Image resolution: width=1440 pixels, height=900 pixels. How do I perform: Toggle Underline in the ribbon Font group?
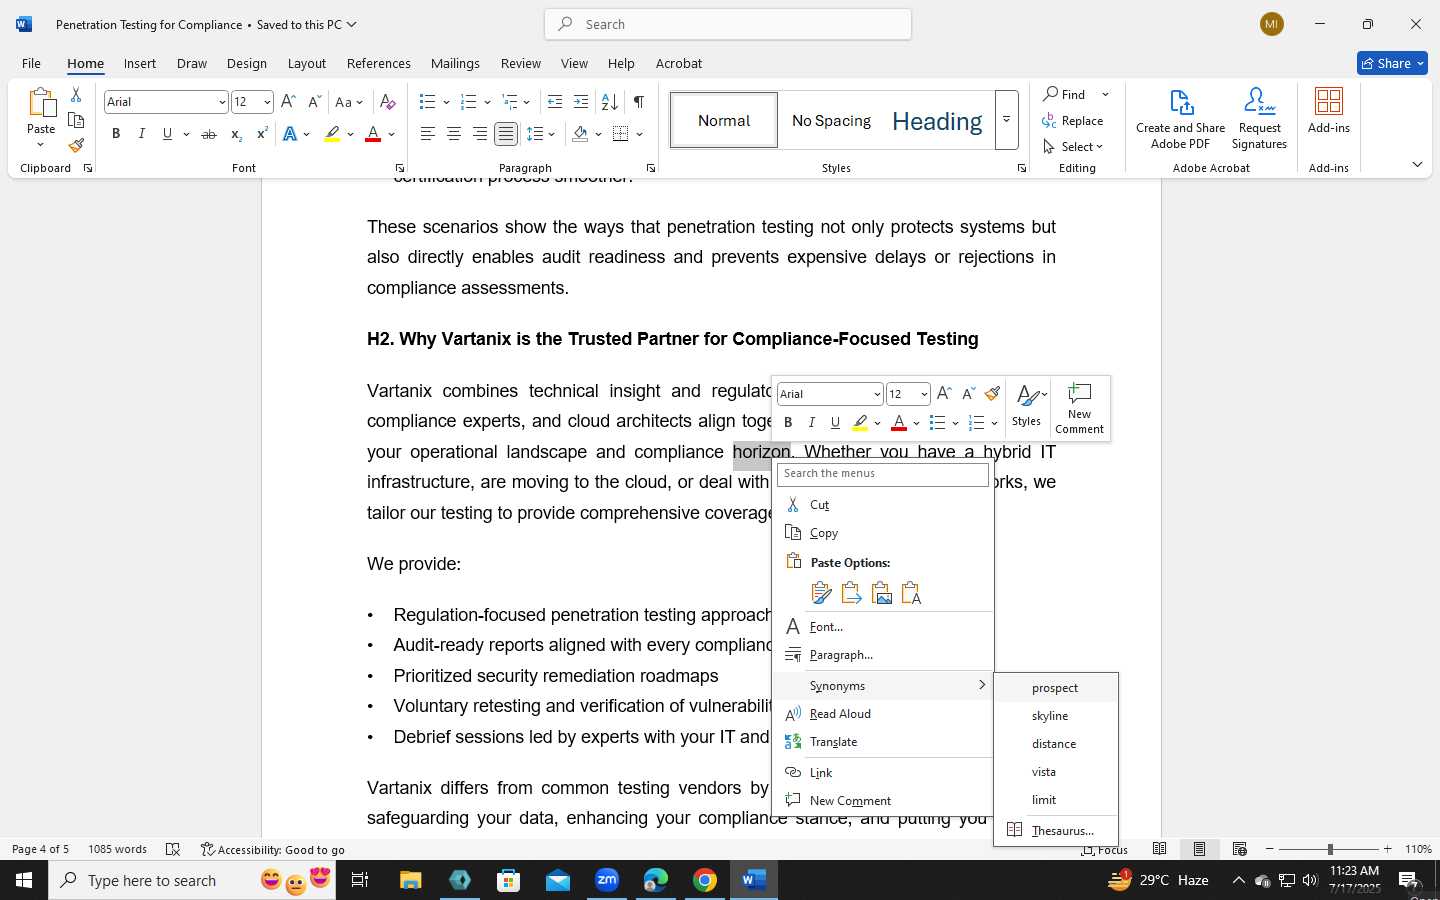(167, 134)
